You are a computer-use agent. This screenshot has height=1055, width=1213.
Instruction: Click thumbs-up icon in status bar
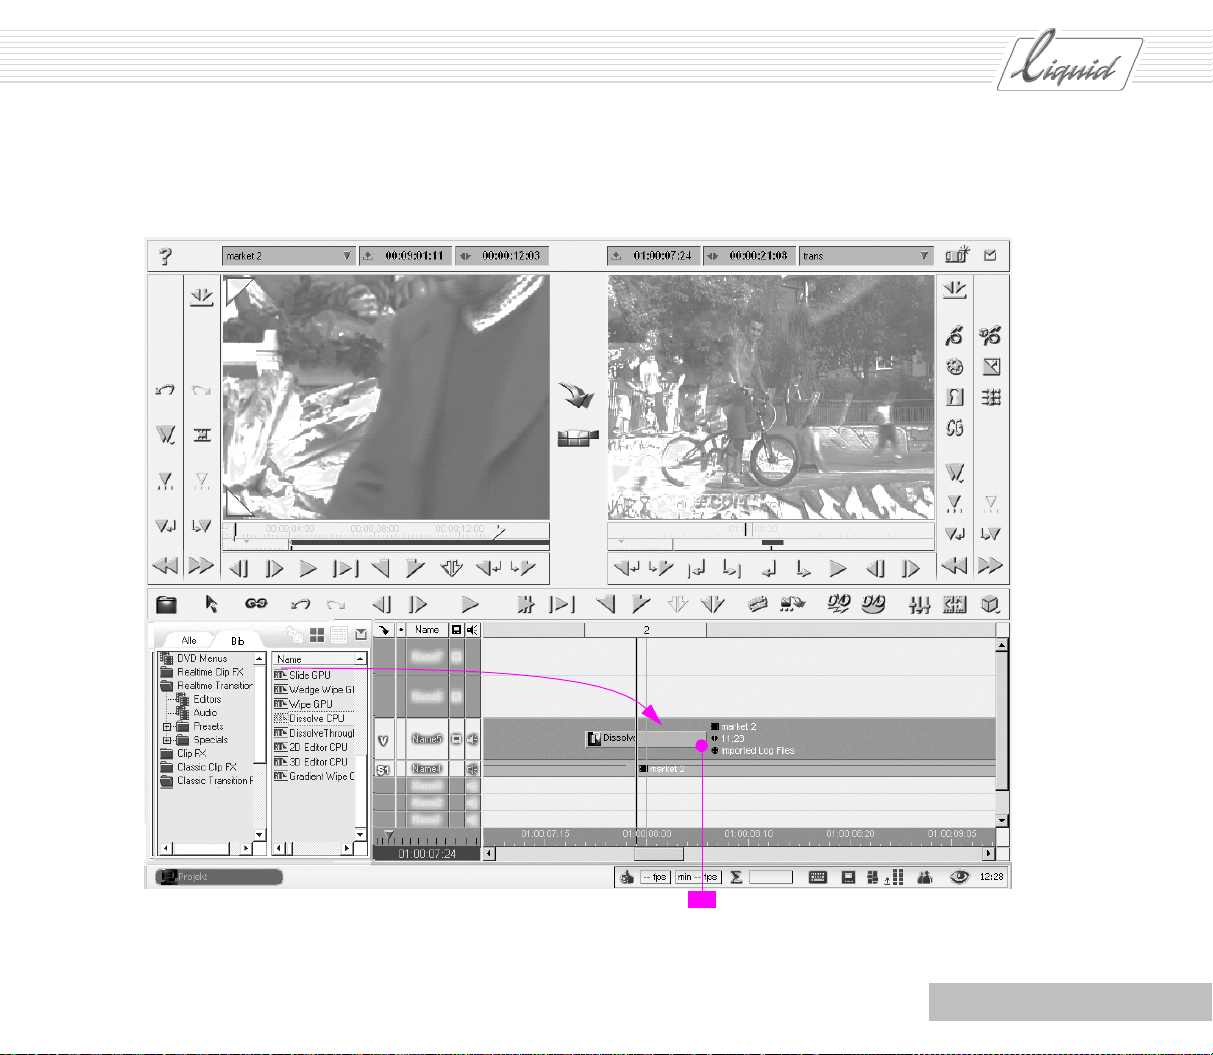(627, 877)
